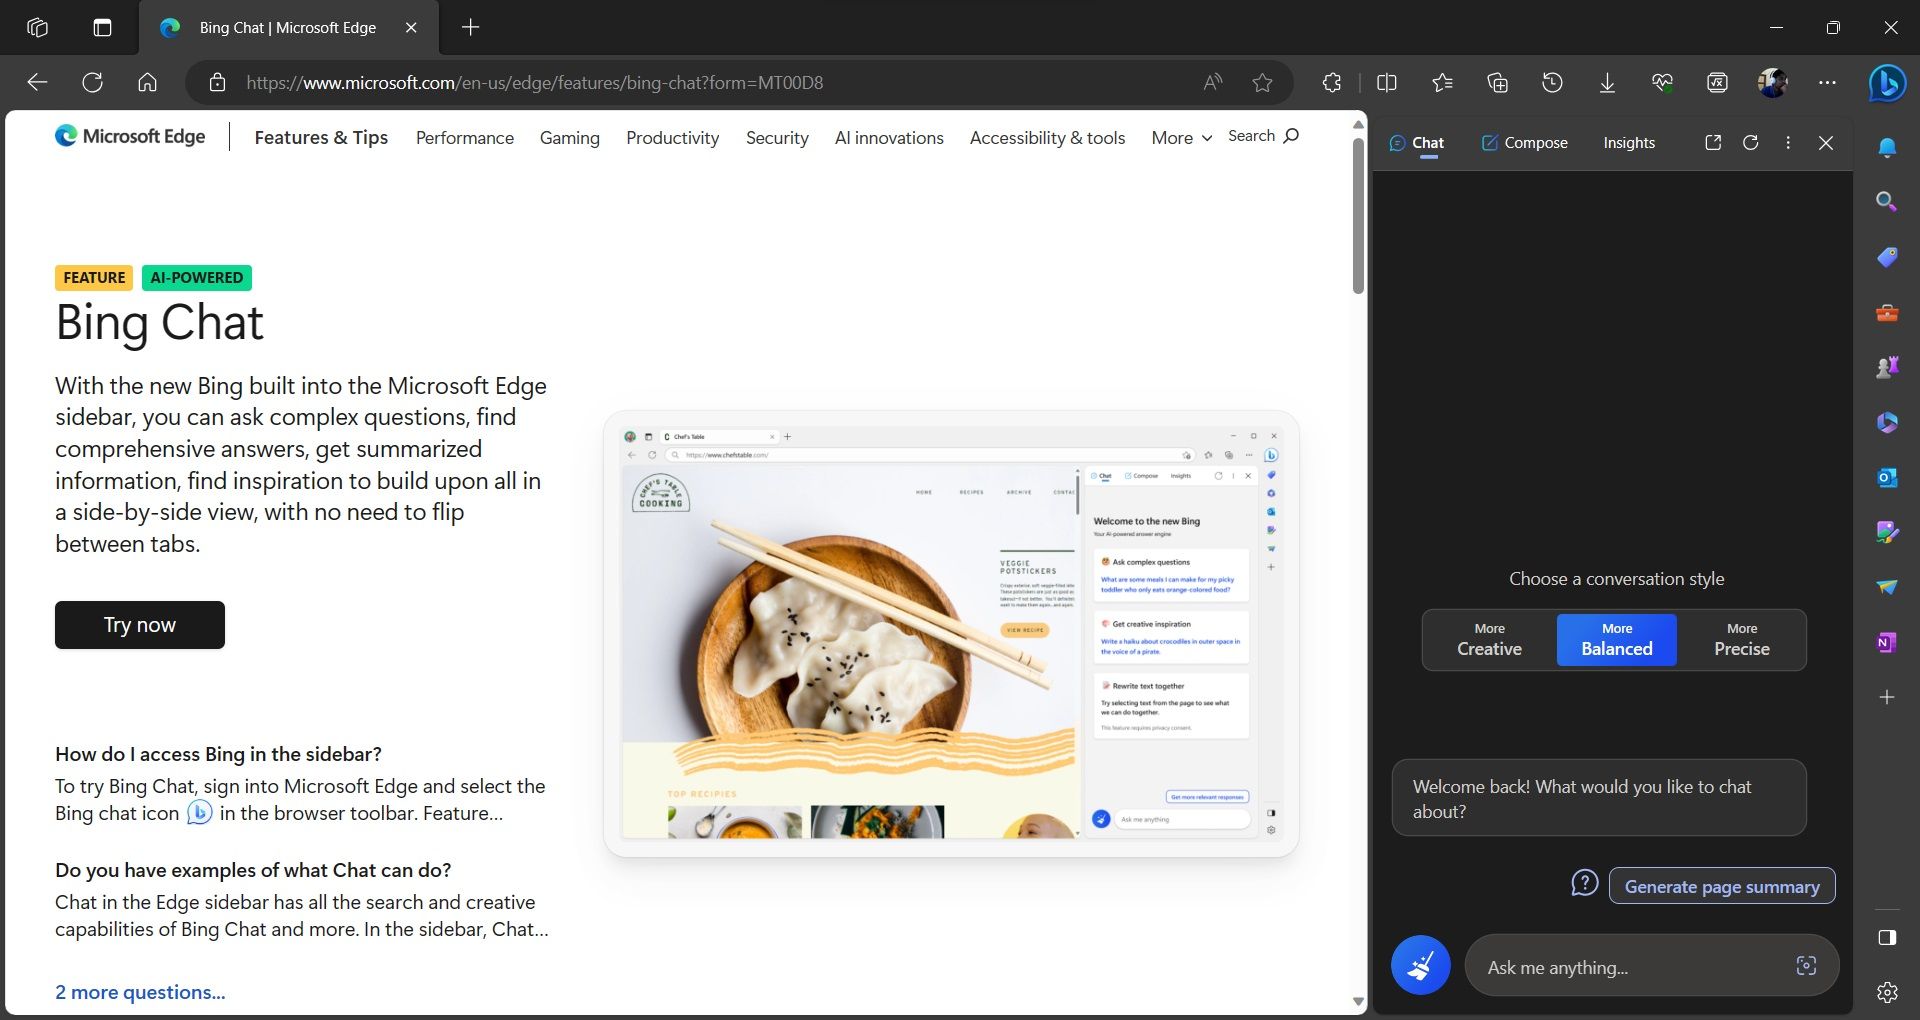Open Bing Chat from the browser toolbar
This screenshot has height=1020, width=1920.
coord(1888,84)
